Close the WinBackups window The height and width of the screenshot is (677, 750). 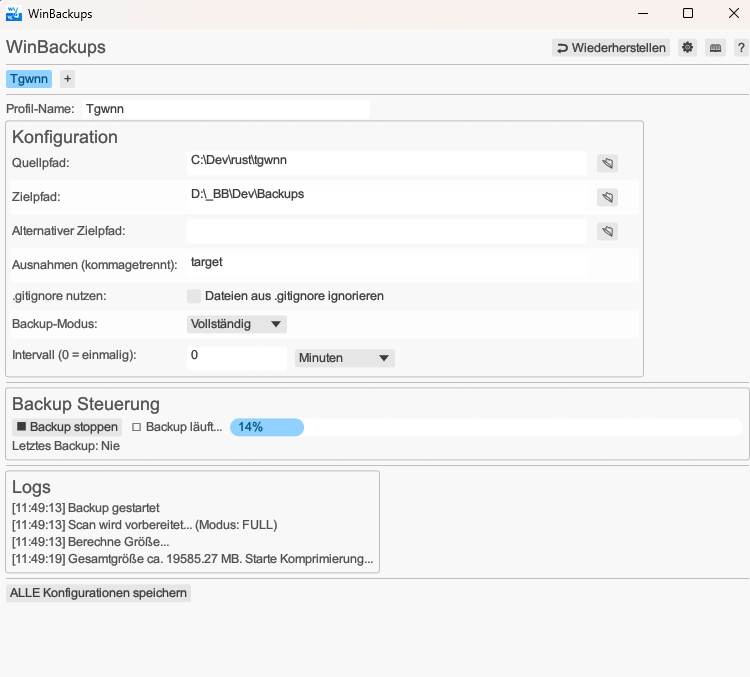point(733,13)
